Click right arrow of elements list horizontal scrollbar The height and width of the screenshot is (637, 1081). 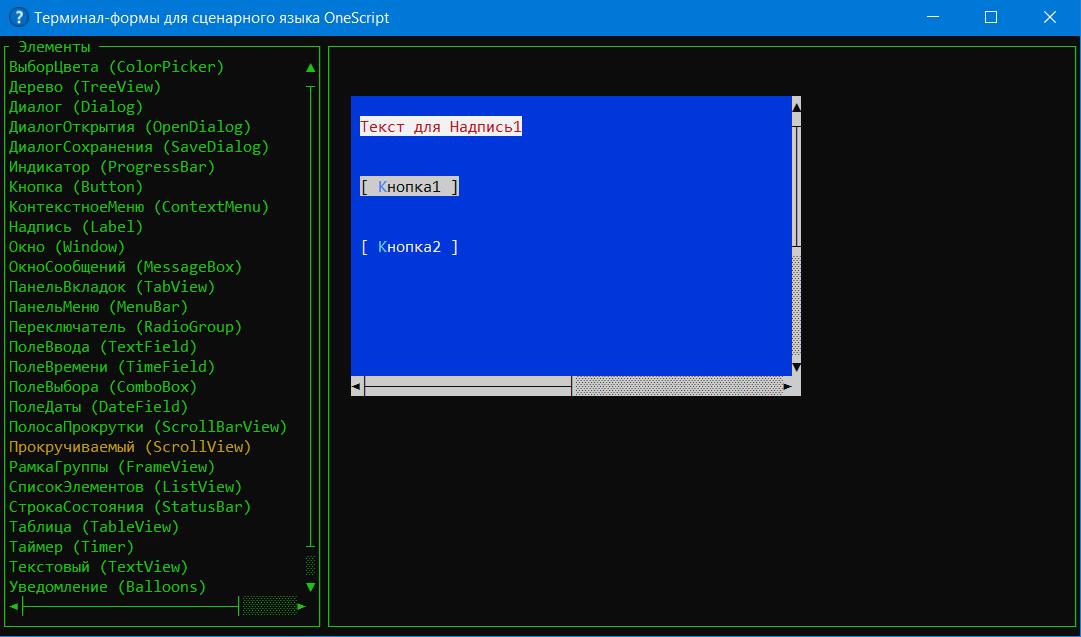click(302, 606)
